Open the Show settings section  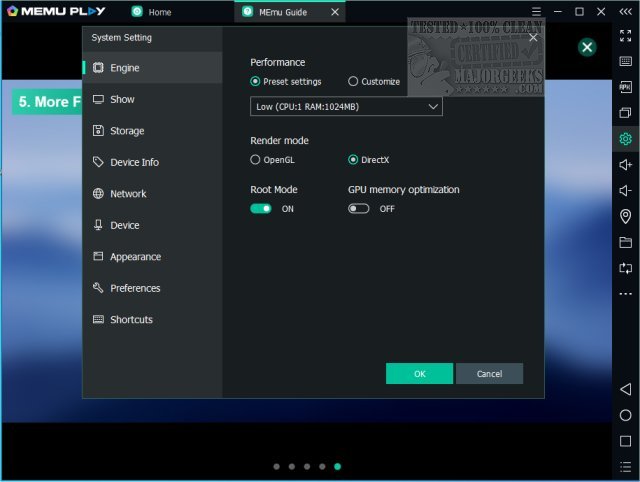[153, 99]
